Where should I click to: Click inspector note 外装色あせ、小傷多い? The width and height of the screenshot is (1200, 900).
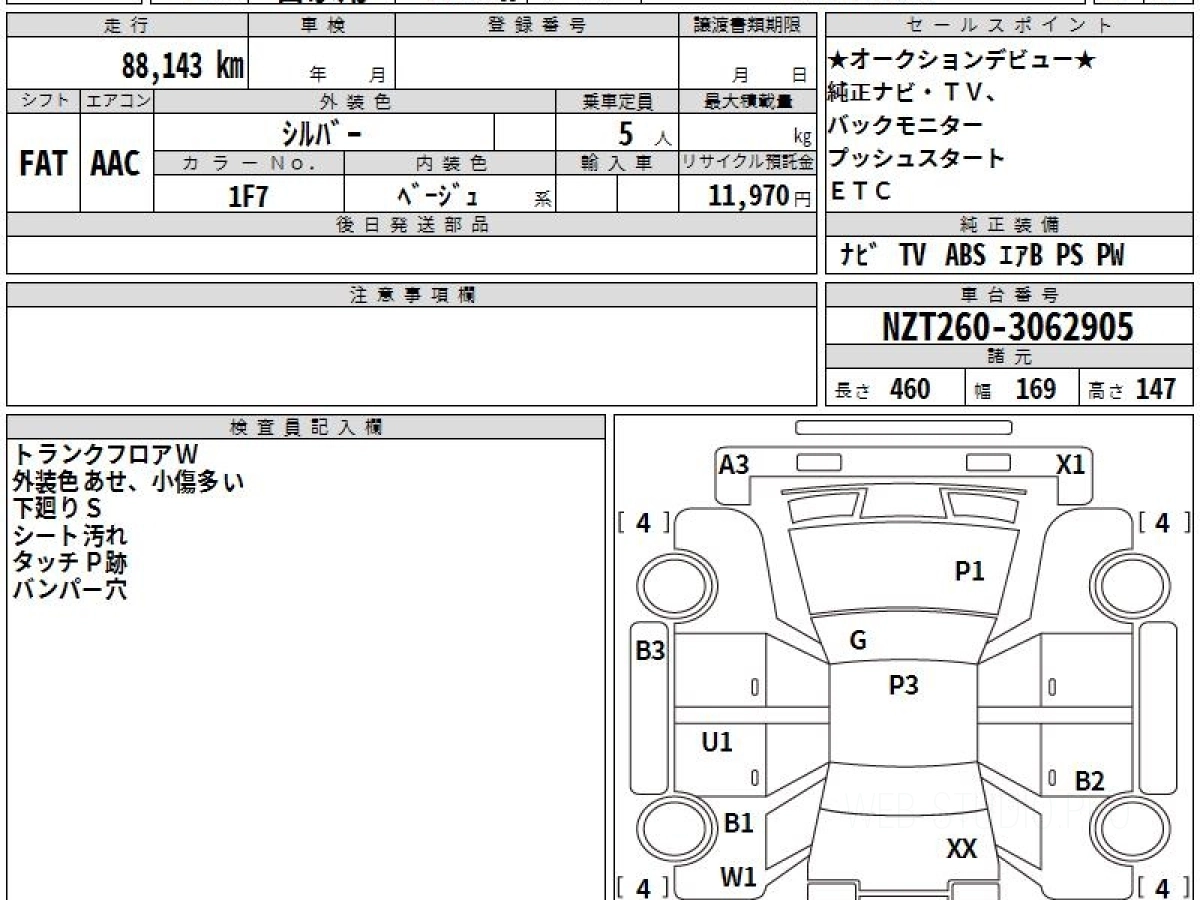coord(129,482)
